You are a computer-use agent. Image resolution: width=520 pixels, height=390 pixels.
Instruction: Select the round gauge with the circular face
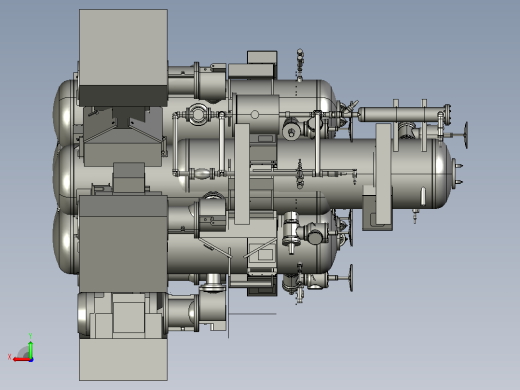(292, 131)
